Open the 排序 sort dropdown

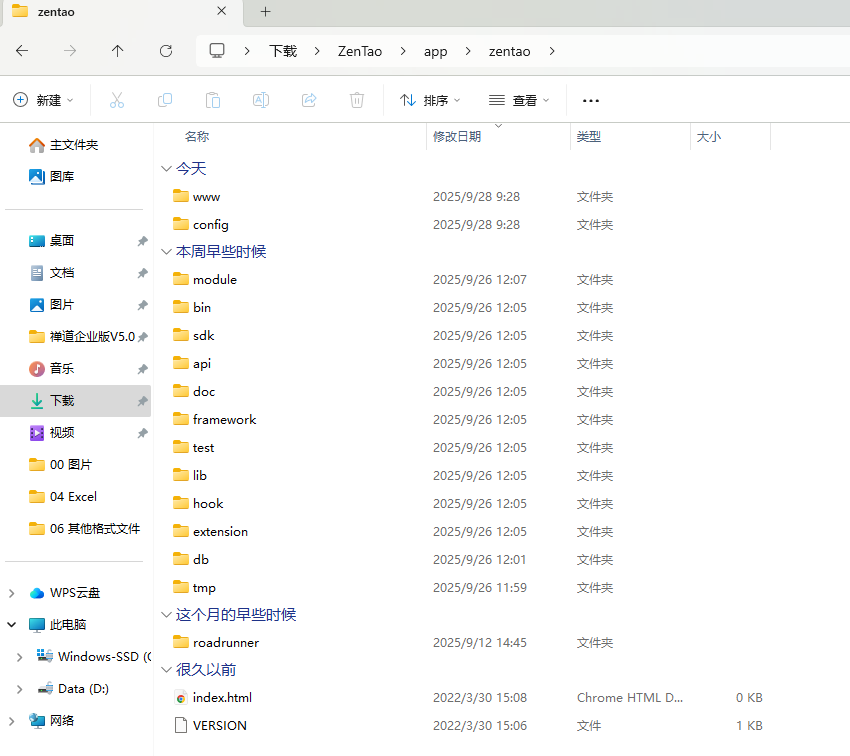pyautogui.click(x=430, y=100)
